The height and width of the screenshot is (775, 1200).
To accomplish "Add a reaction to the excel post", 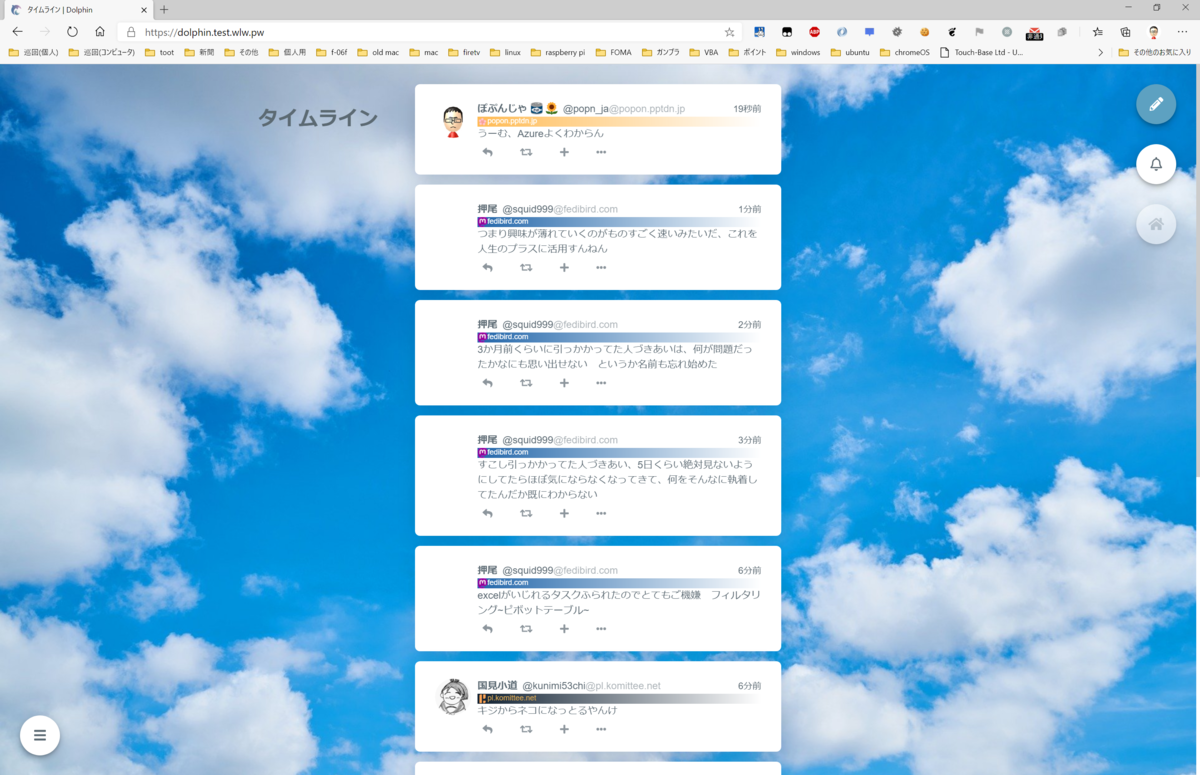I will click(564, 629).
